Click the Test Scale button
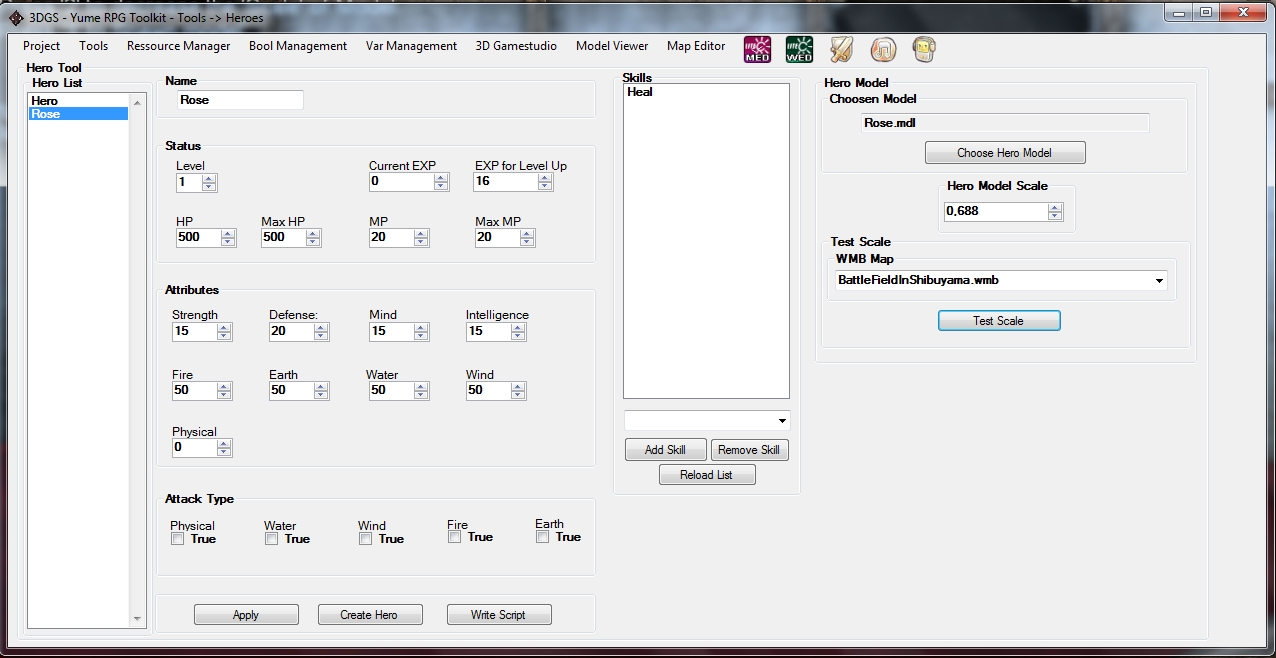 [999, 321]
